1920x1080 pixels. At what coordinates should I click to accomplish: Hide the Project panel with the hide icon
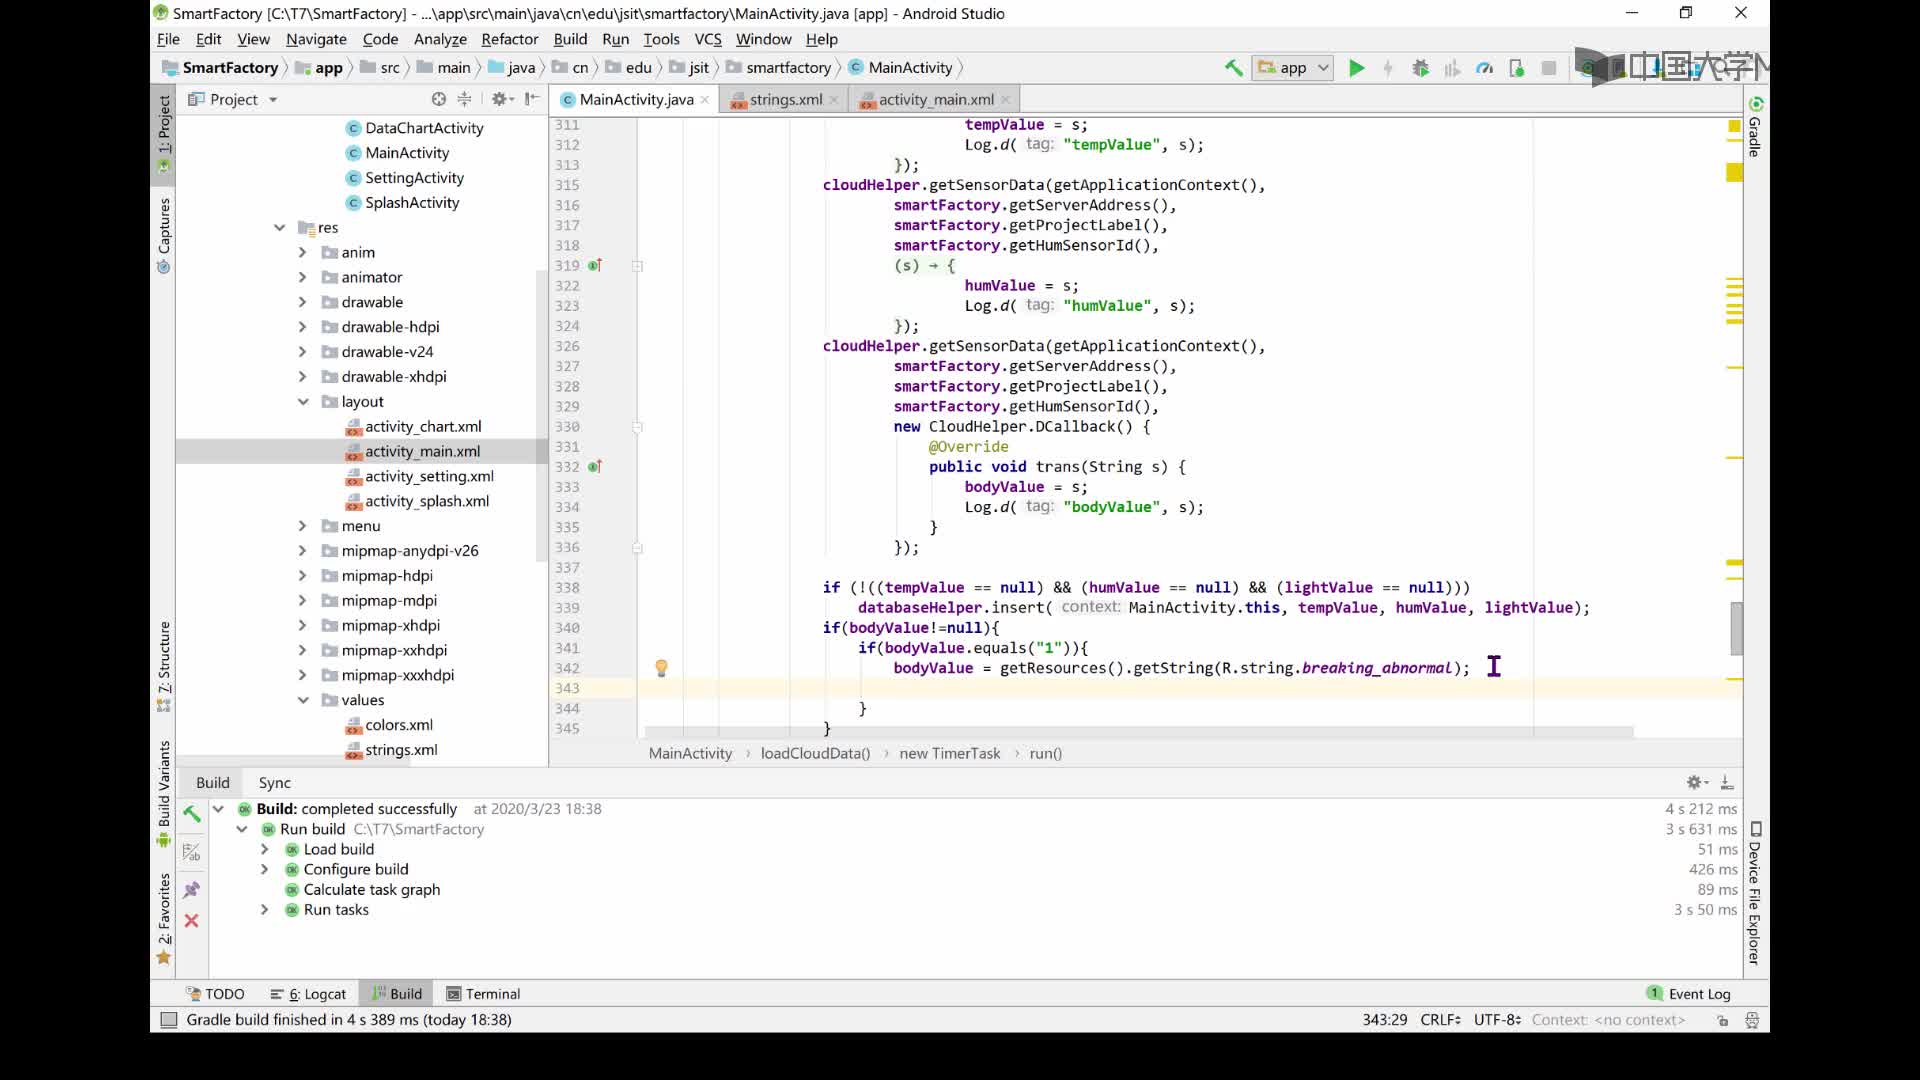(x=532, y=99)
